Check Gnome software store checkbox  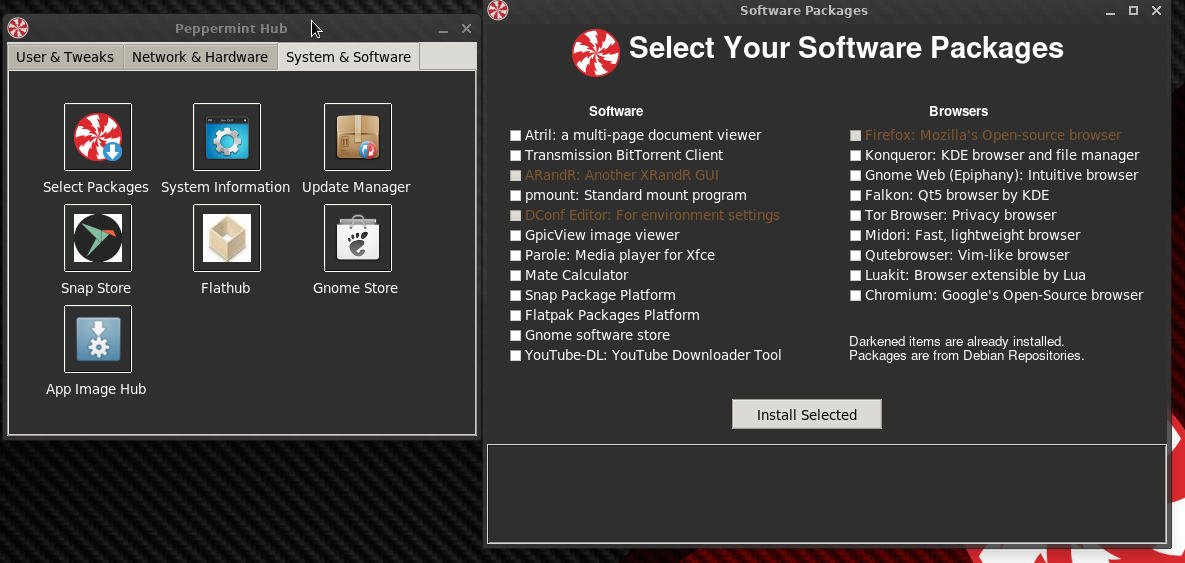coord(515,336)
